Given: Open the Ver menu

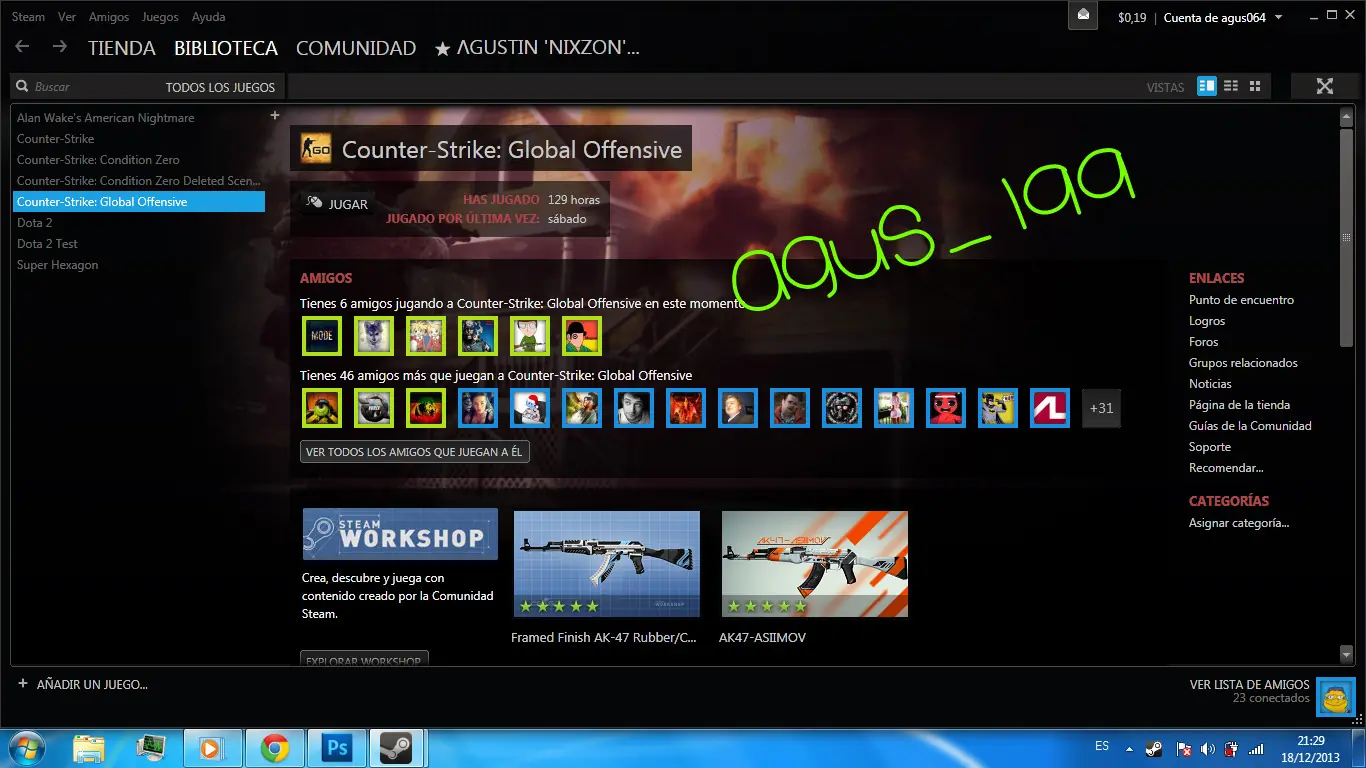Looking at the screenshot, I should coord(67,17).
